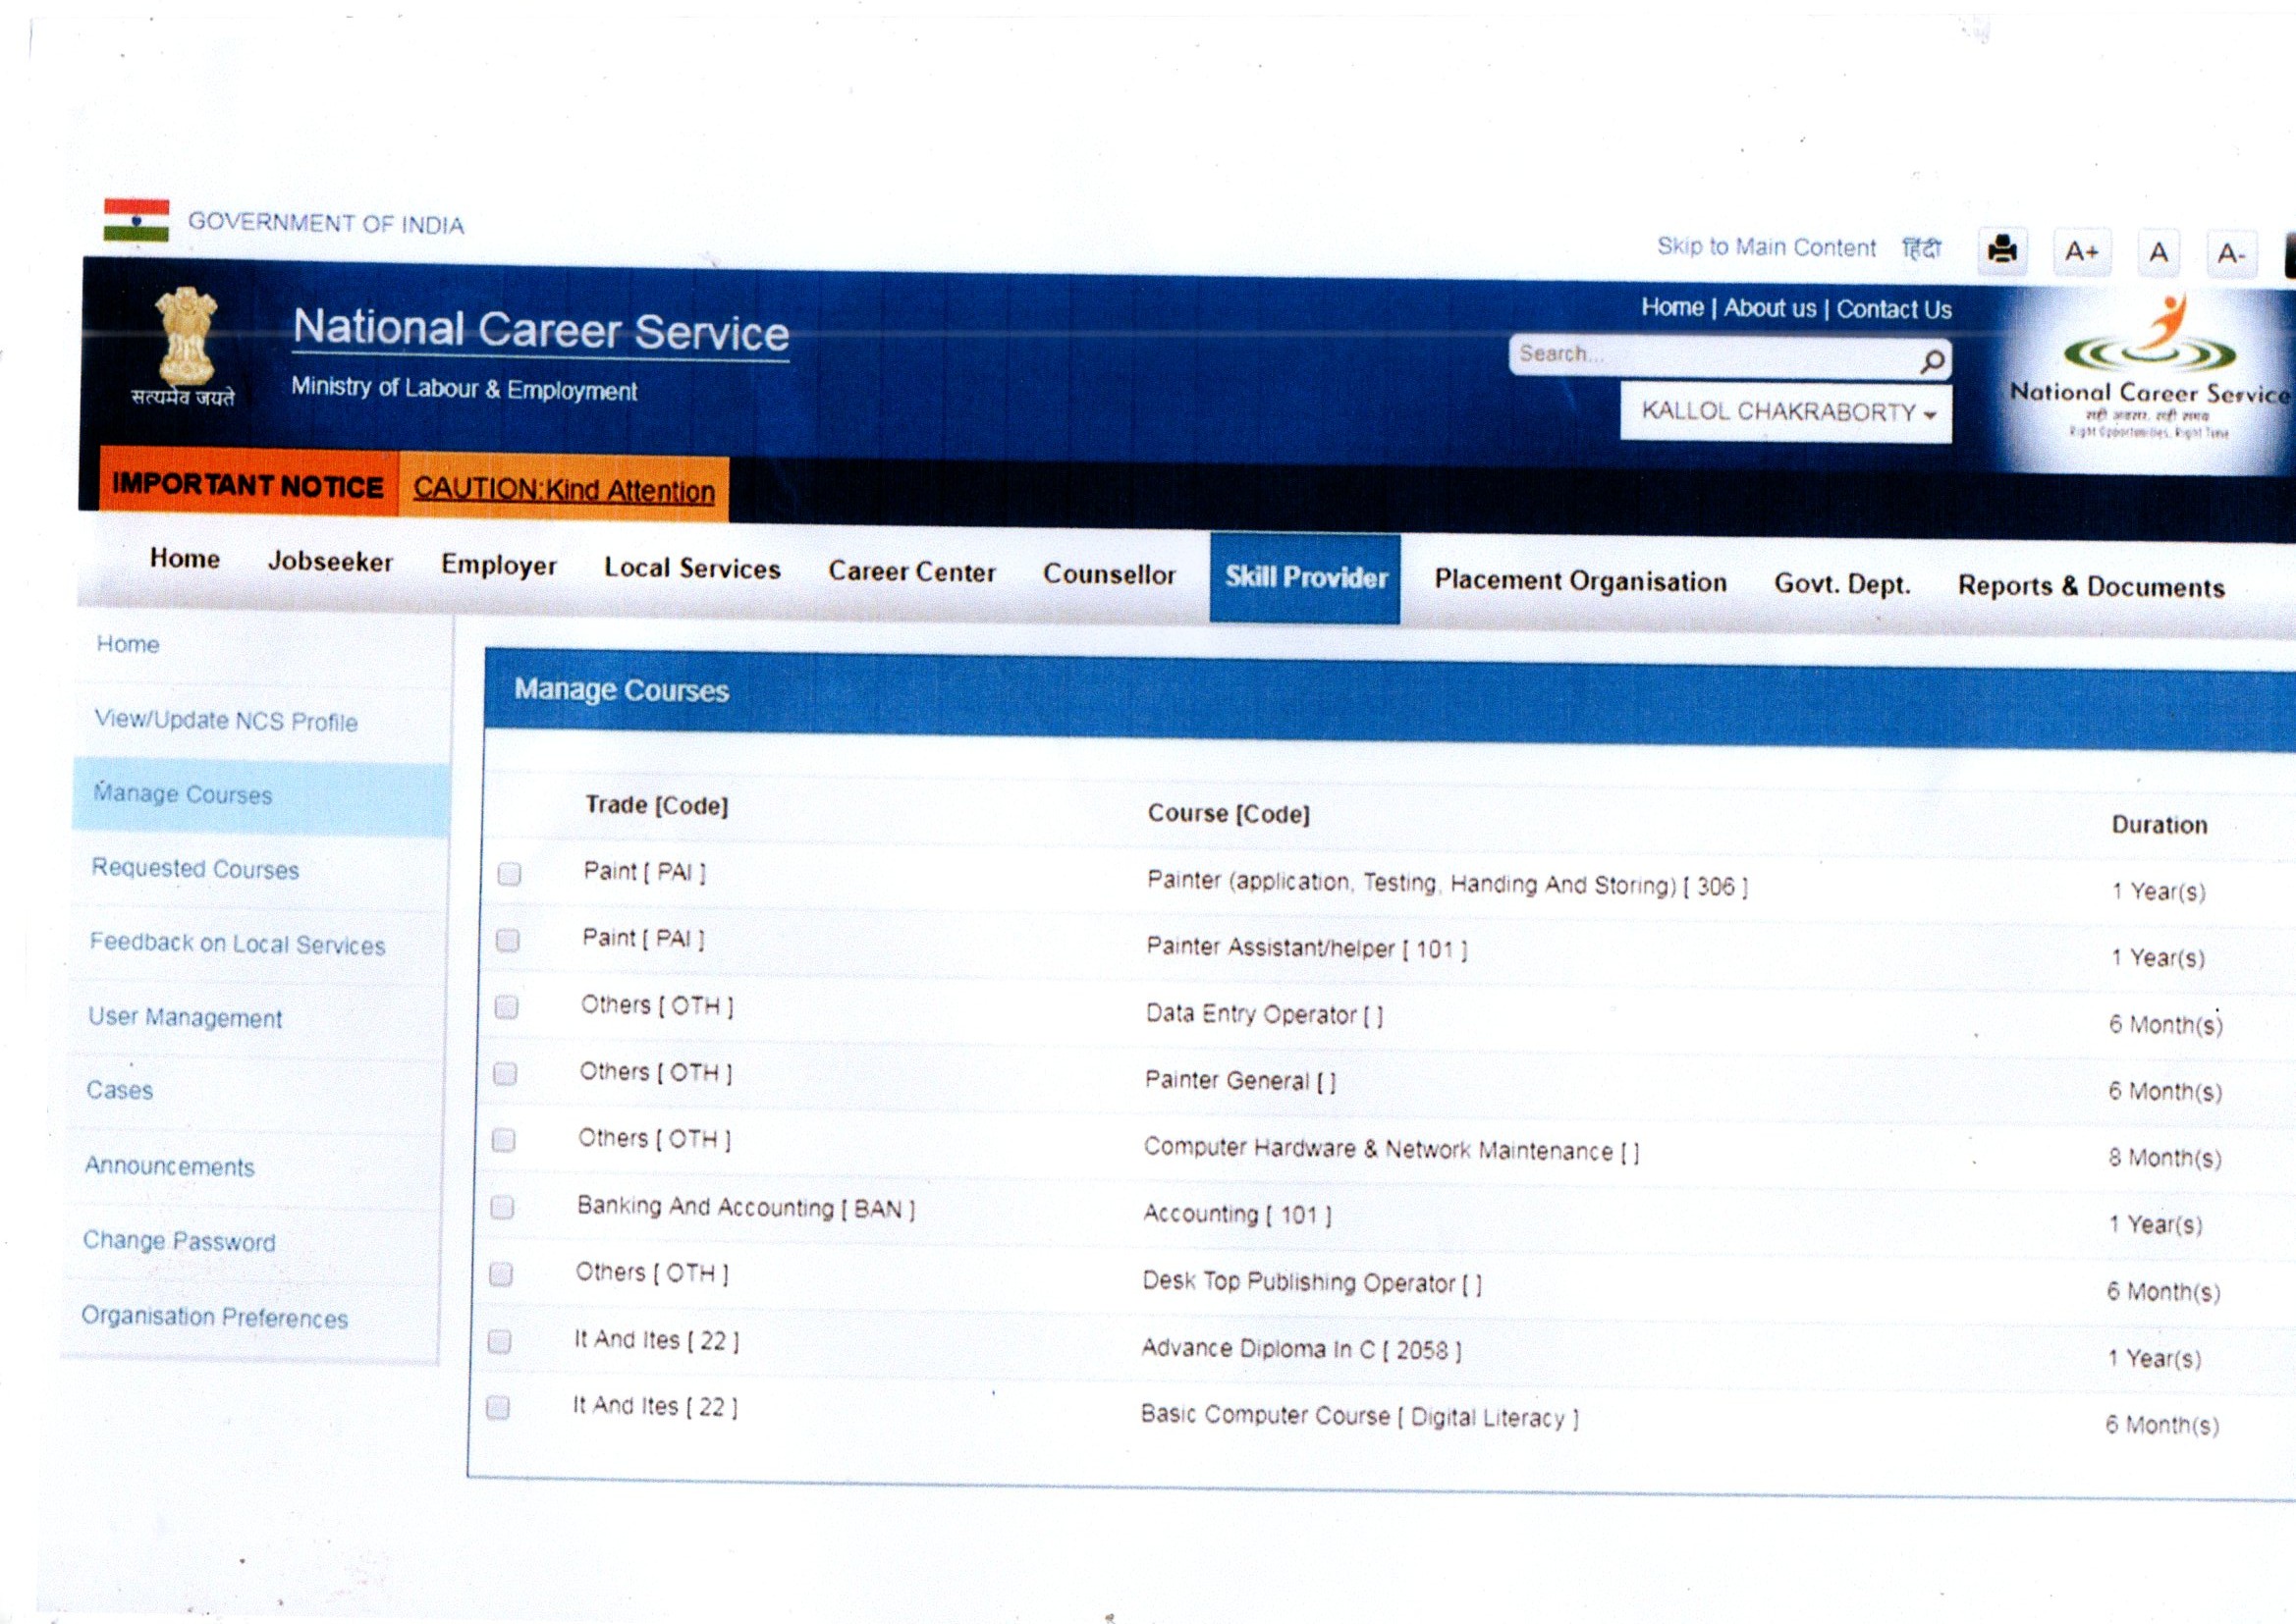Screen dimensions: 2296x1624
Task: Tick checkbox for Painter Assistant/helper row
Action: pos(508,940)
